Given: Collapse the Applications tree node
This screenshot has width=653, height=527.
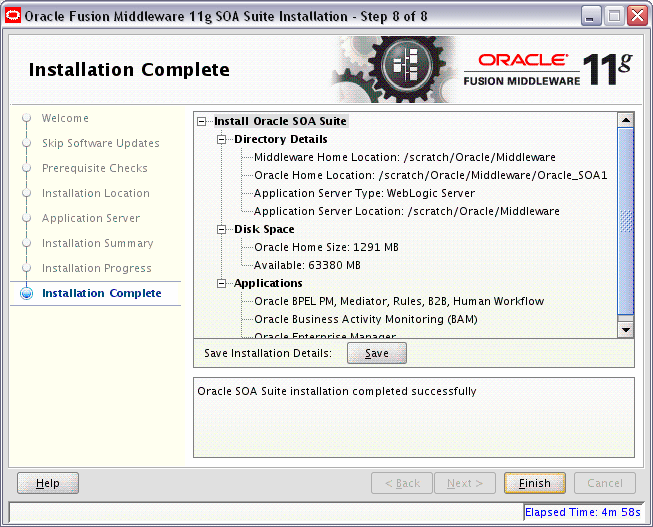Looking at the screenshot, I should coord(222,283).
